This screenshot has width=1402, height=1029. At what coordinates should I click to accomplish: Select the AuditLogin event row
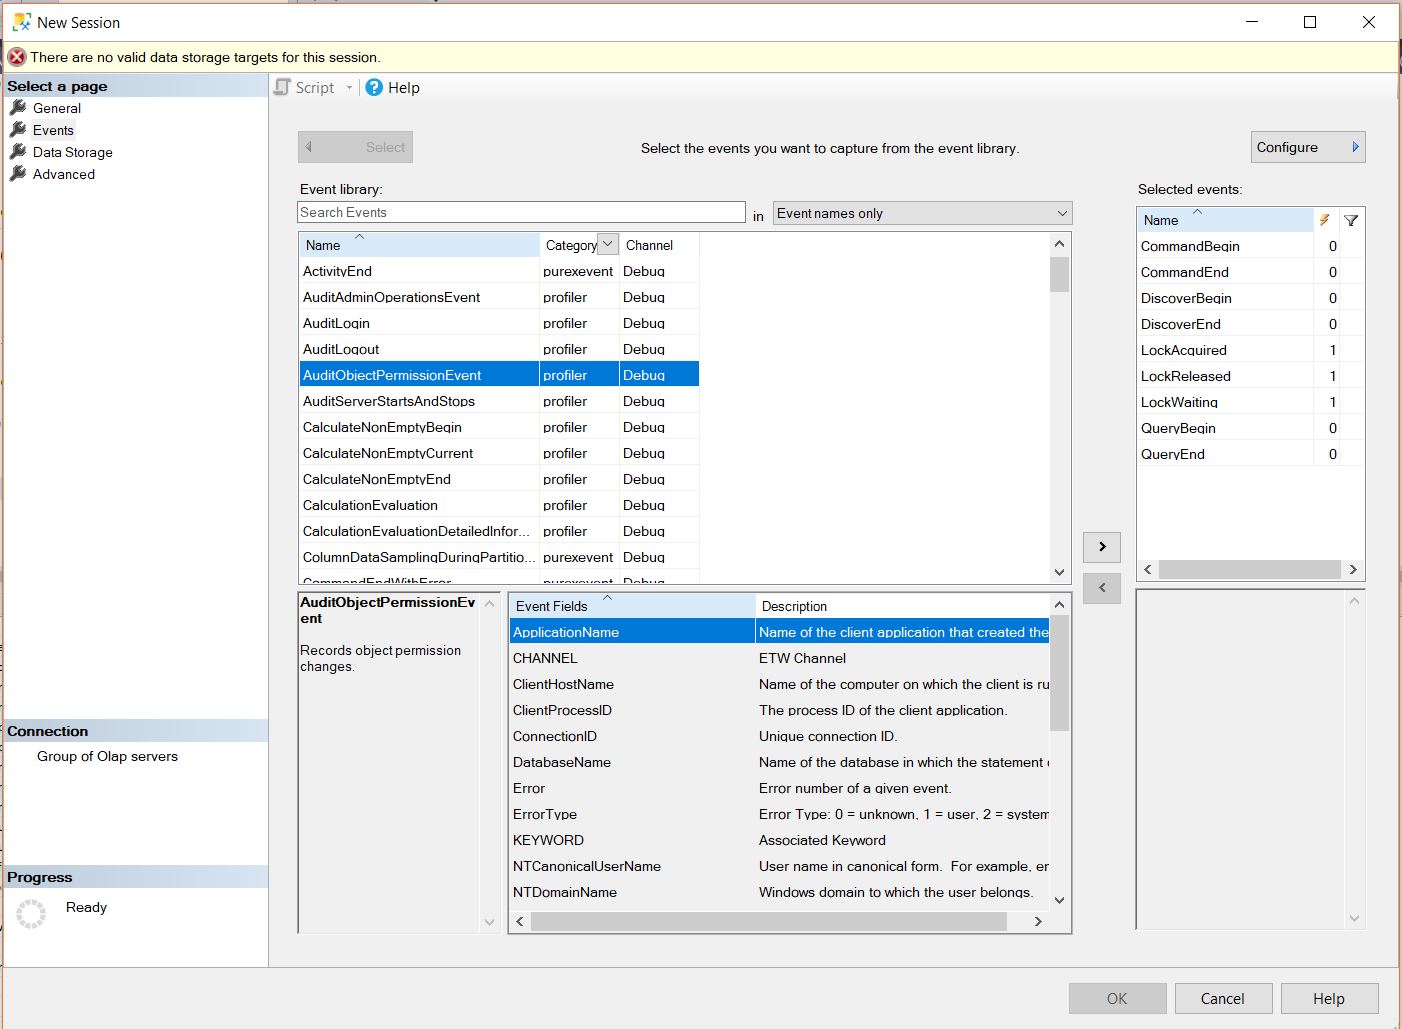coord(499,323)
